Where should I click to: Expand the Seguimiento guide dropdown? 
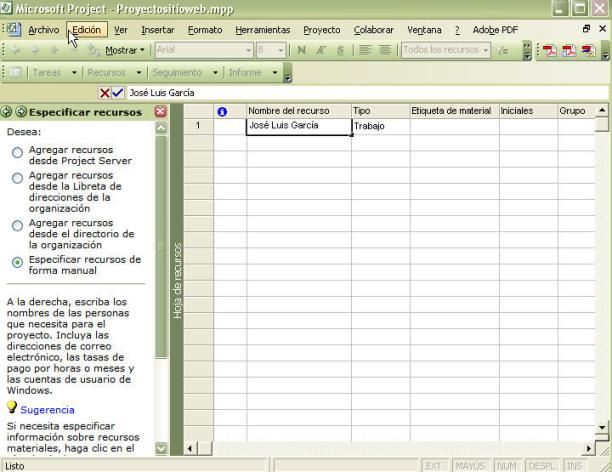215,73
